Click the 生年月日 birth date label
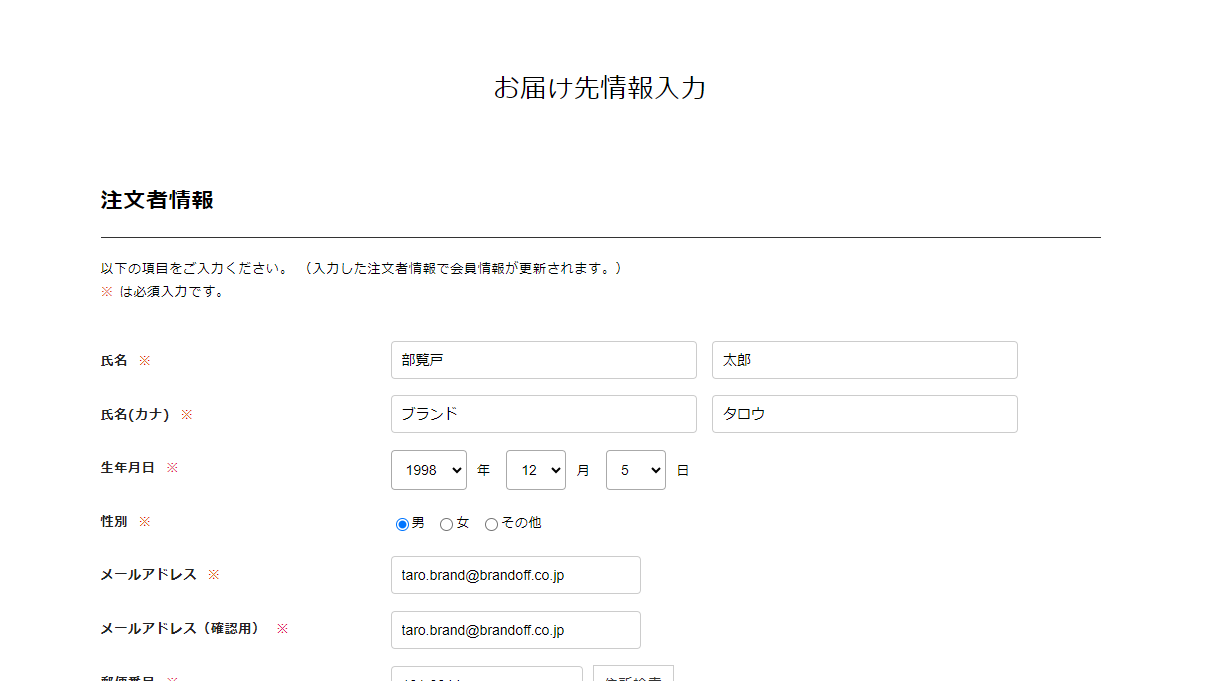 click(128, 468)
